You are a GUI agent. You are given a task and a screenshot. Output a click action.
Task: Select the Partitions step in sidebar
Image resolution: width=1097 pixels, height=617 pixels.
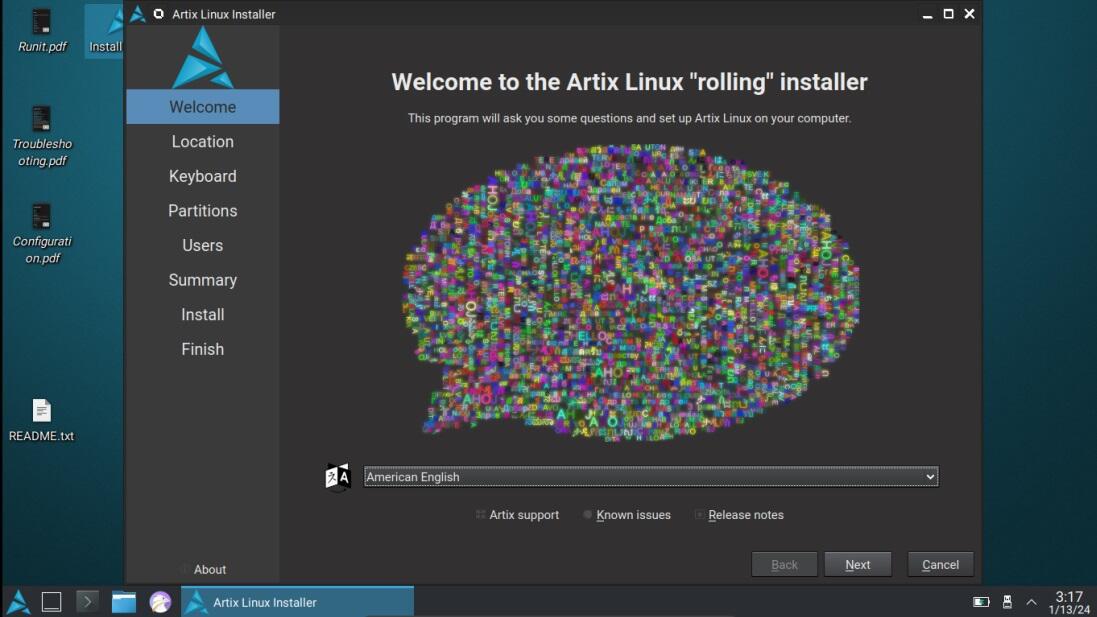pos(203,211)
